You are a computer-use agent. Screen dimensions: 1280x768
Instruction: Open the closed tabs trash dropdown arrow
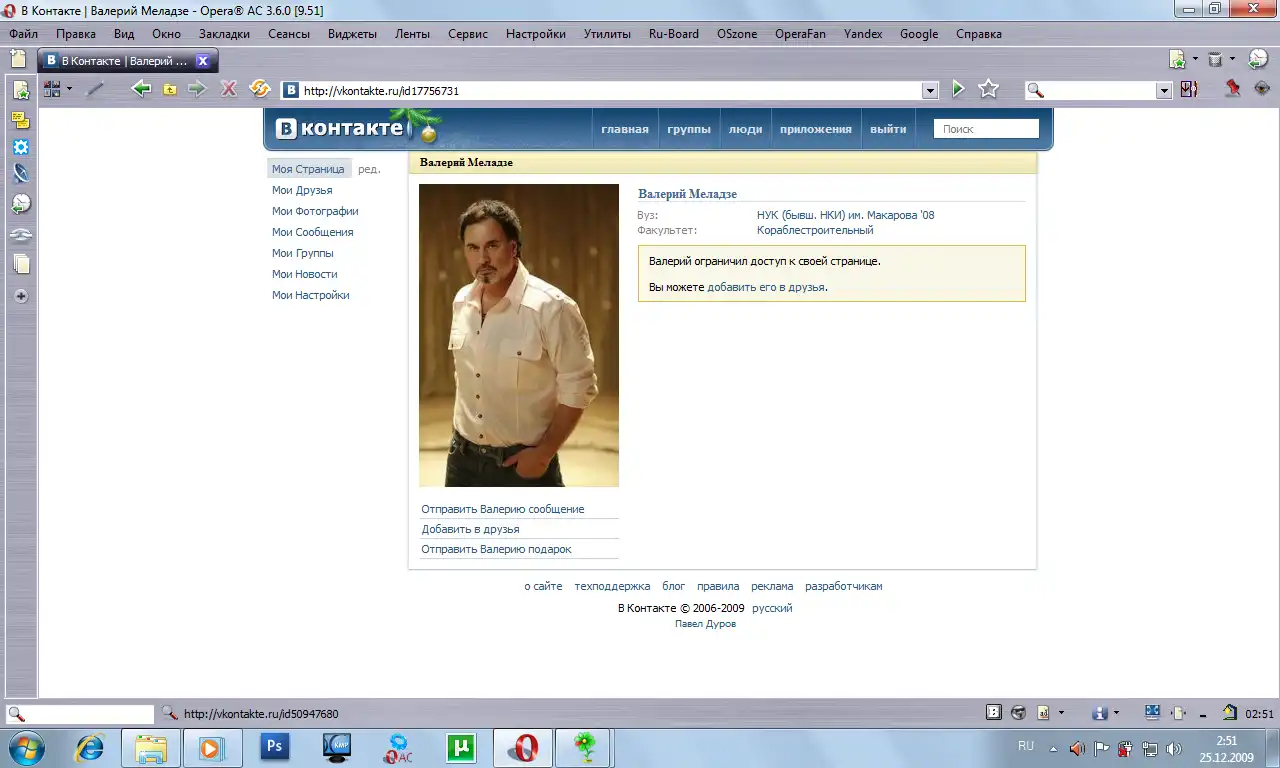1232,60
